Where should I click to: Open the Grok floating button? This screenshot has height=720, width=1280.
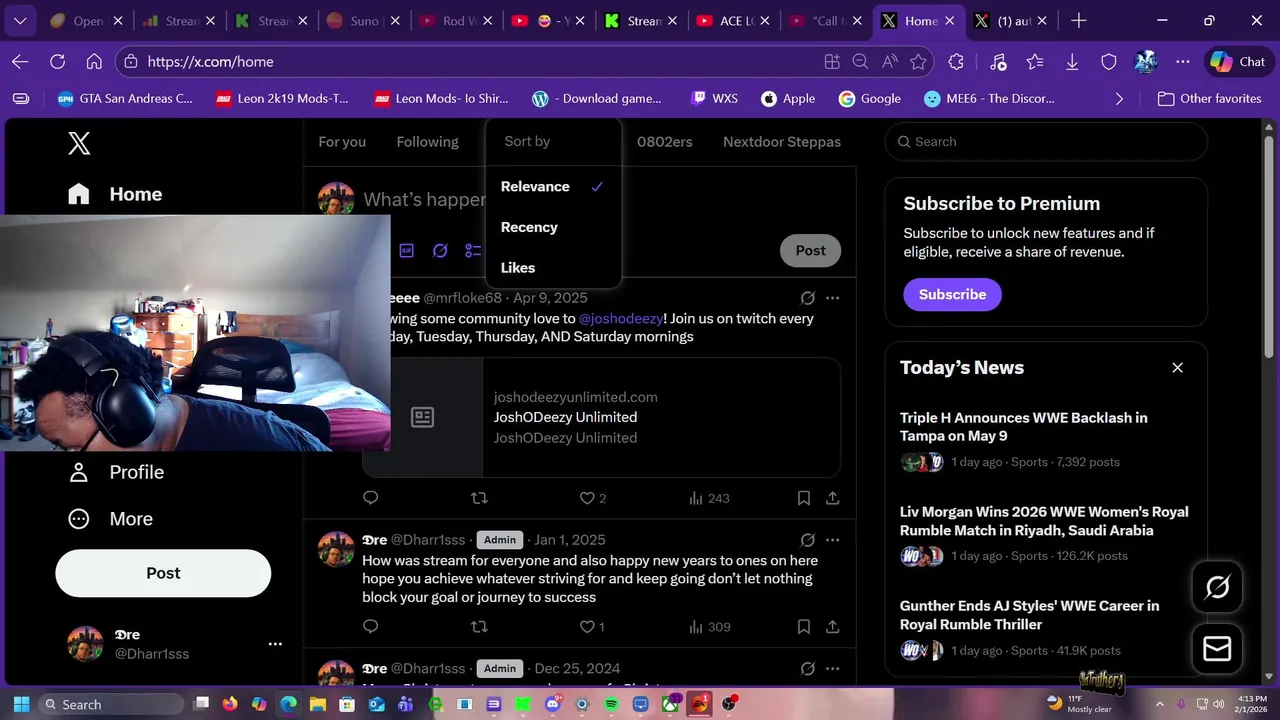(x=1217, y=587)
